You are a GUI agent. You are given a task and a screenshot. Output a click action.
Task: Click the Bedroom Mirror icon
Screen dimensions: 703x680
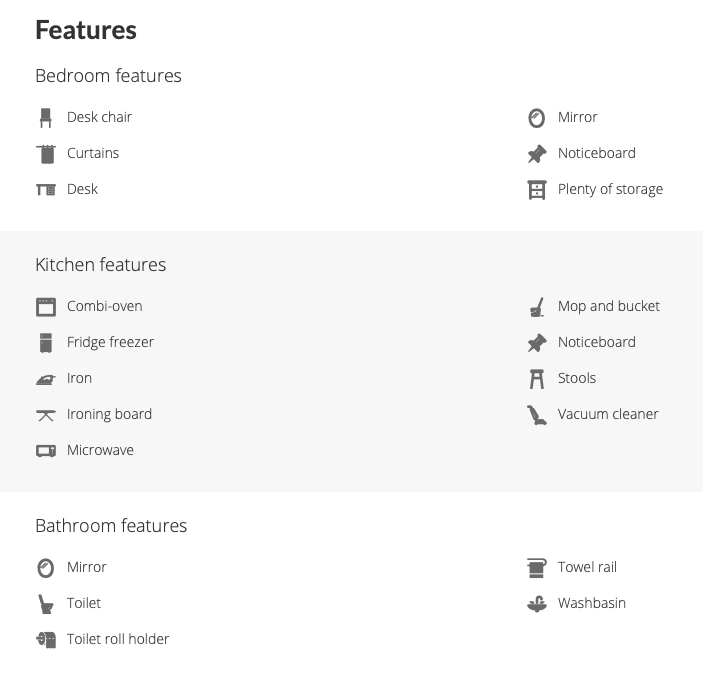coord(537,118)
